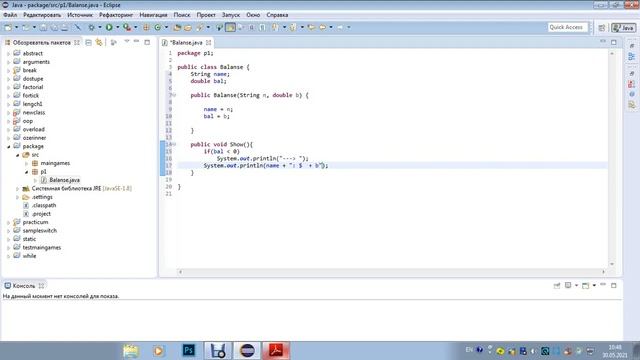
Task: Select the overload project
Action: [33, 129]
